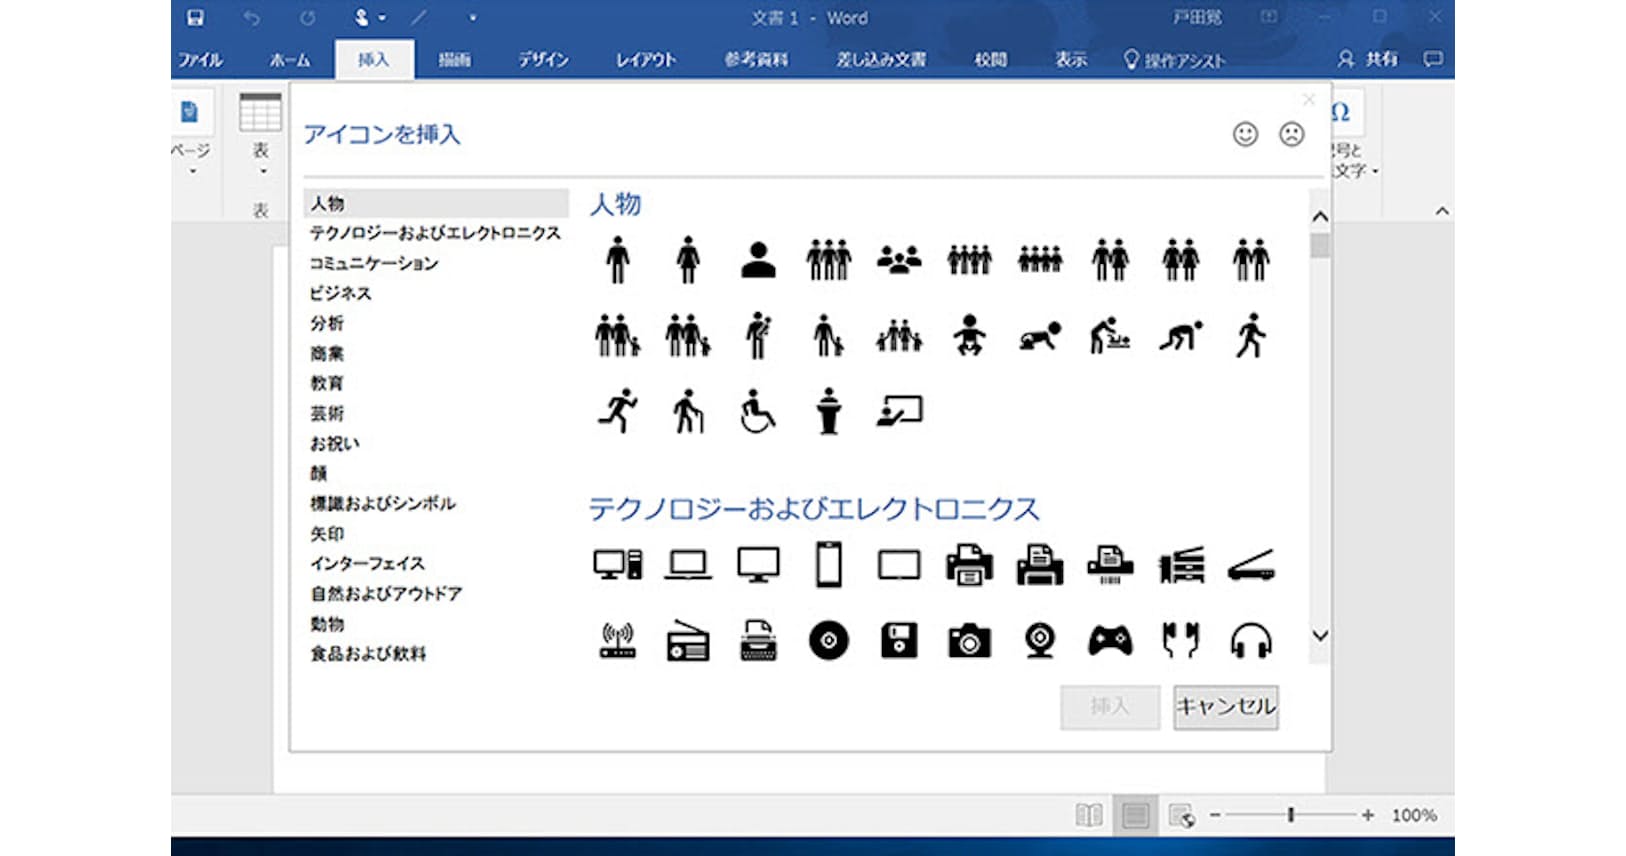This screenshot has width=1626, height=856.
Task: Choose the flatbed scanner icon
Action: coord(1251,565)
